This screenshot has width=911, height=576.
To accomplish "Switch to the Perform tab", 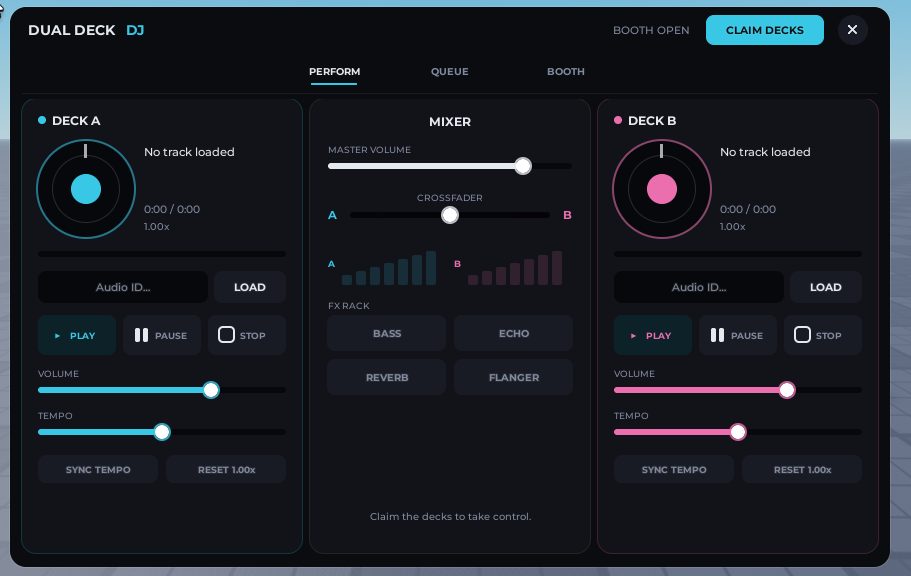I will point(335,71).
